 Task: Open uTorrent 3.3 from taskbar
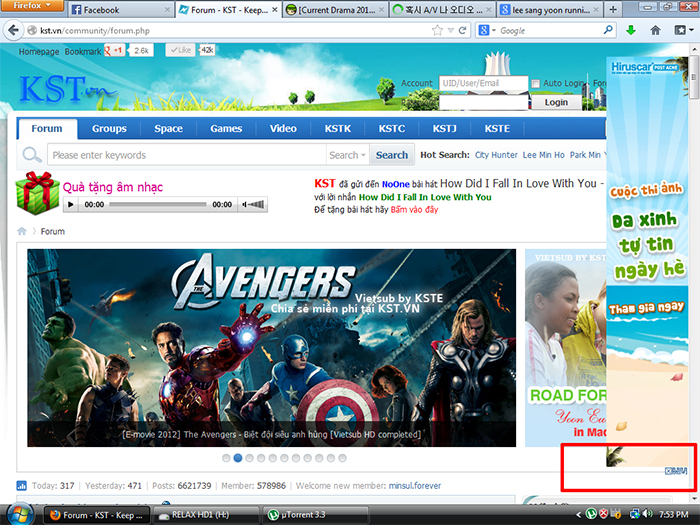(x=315, y=515)
